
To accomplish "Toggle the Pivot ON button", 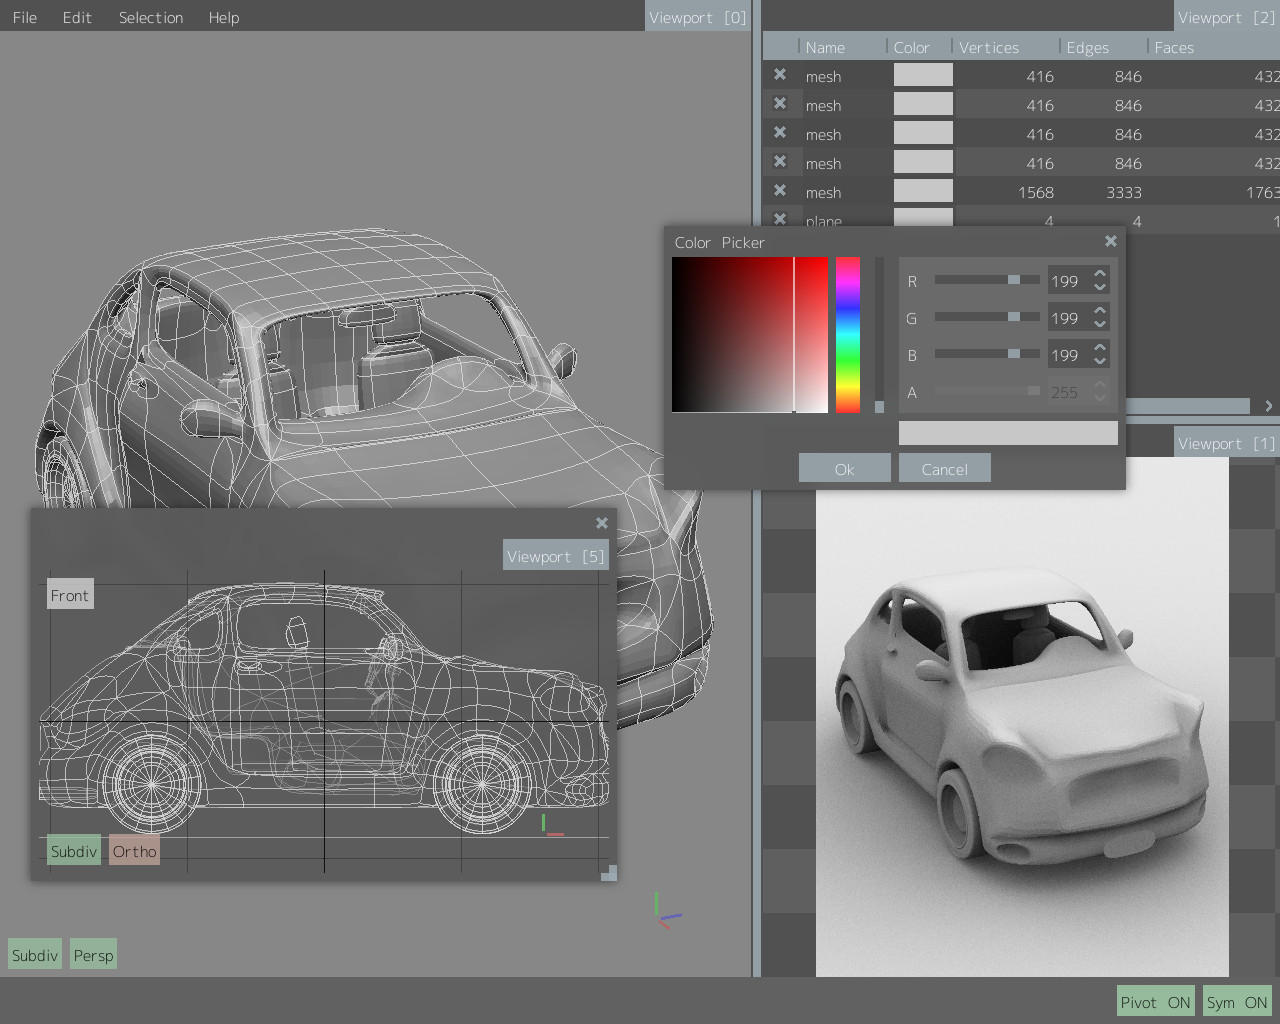I will click(x=1155, y=1002).
